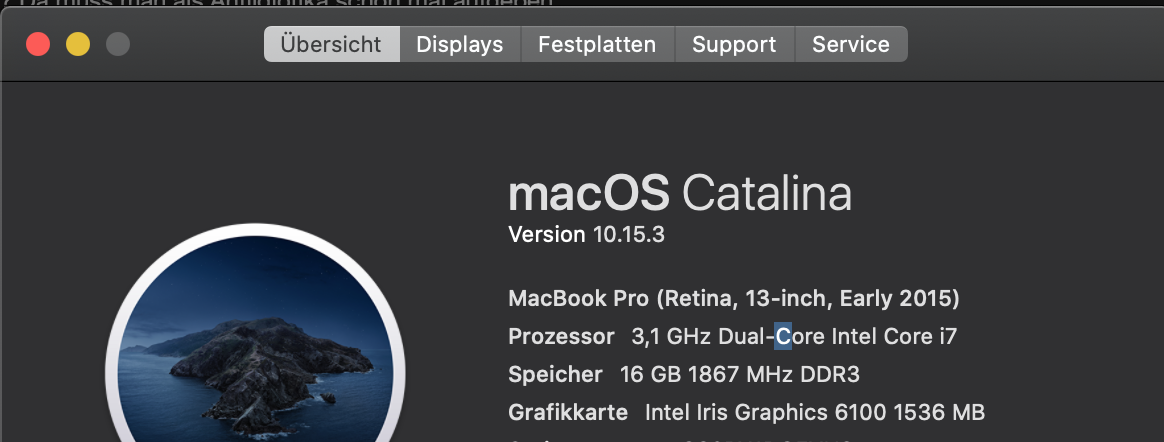Click the Grafikkarte label
The width and height of the screenshot is (1164, 442).
pyautogui.click(x=568, y=412)
